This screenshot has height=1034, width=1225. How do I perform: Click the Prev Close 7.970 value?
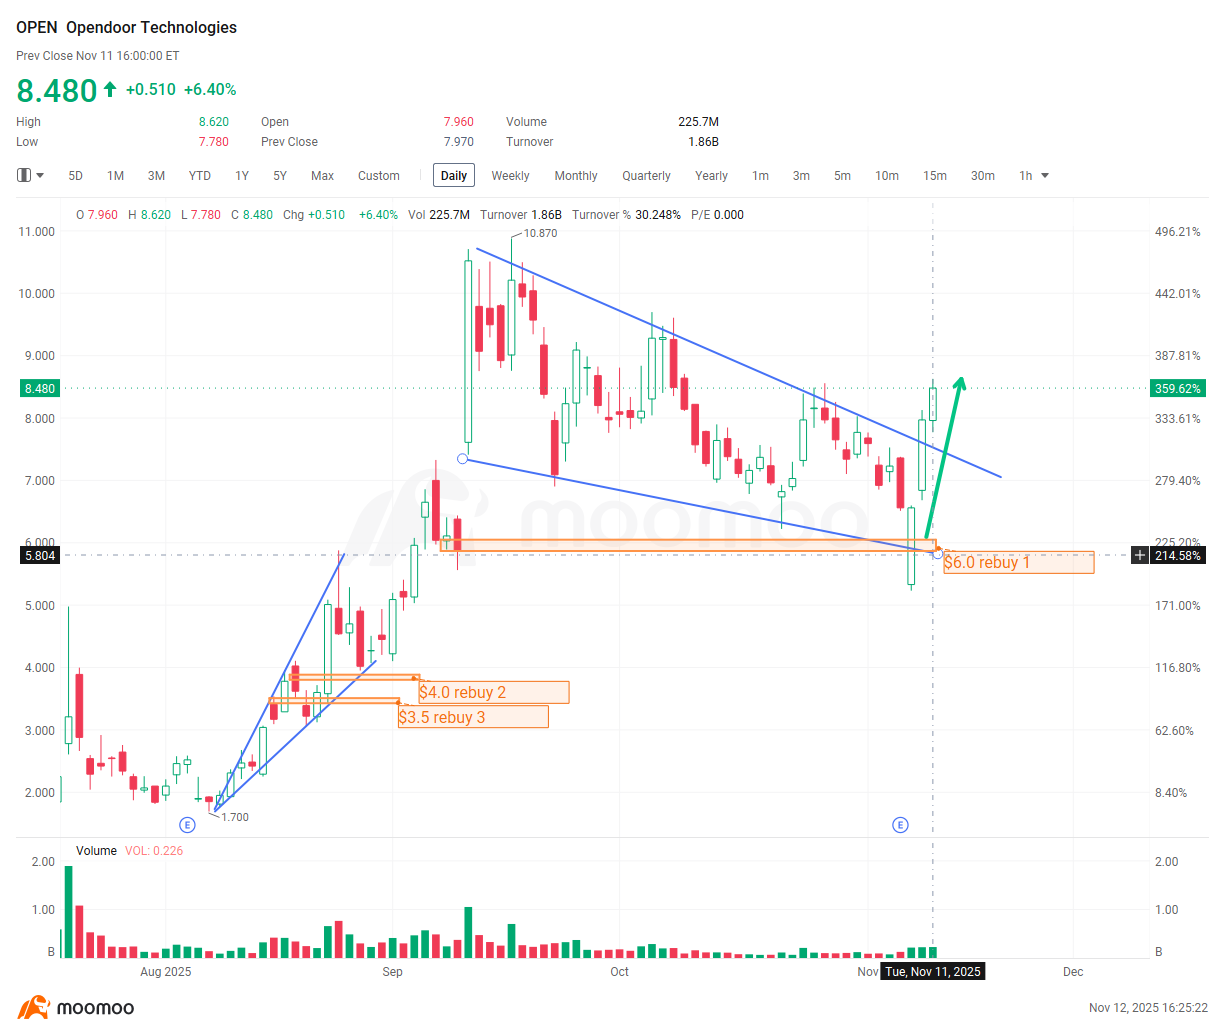click(x=459, y=142)
